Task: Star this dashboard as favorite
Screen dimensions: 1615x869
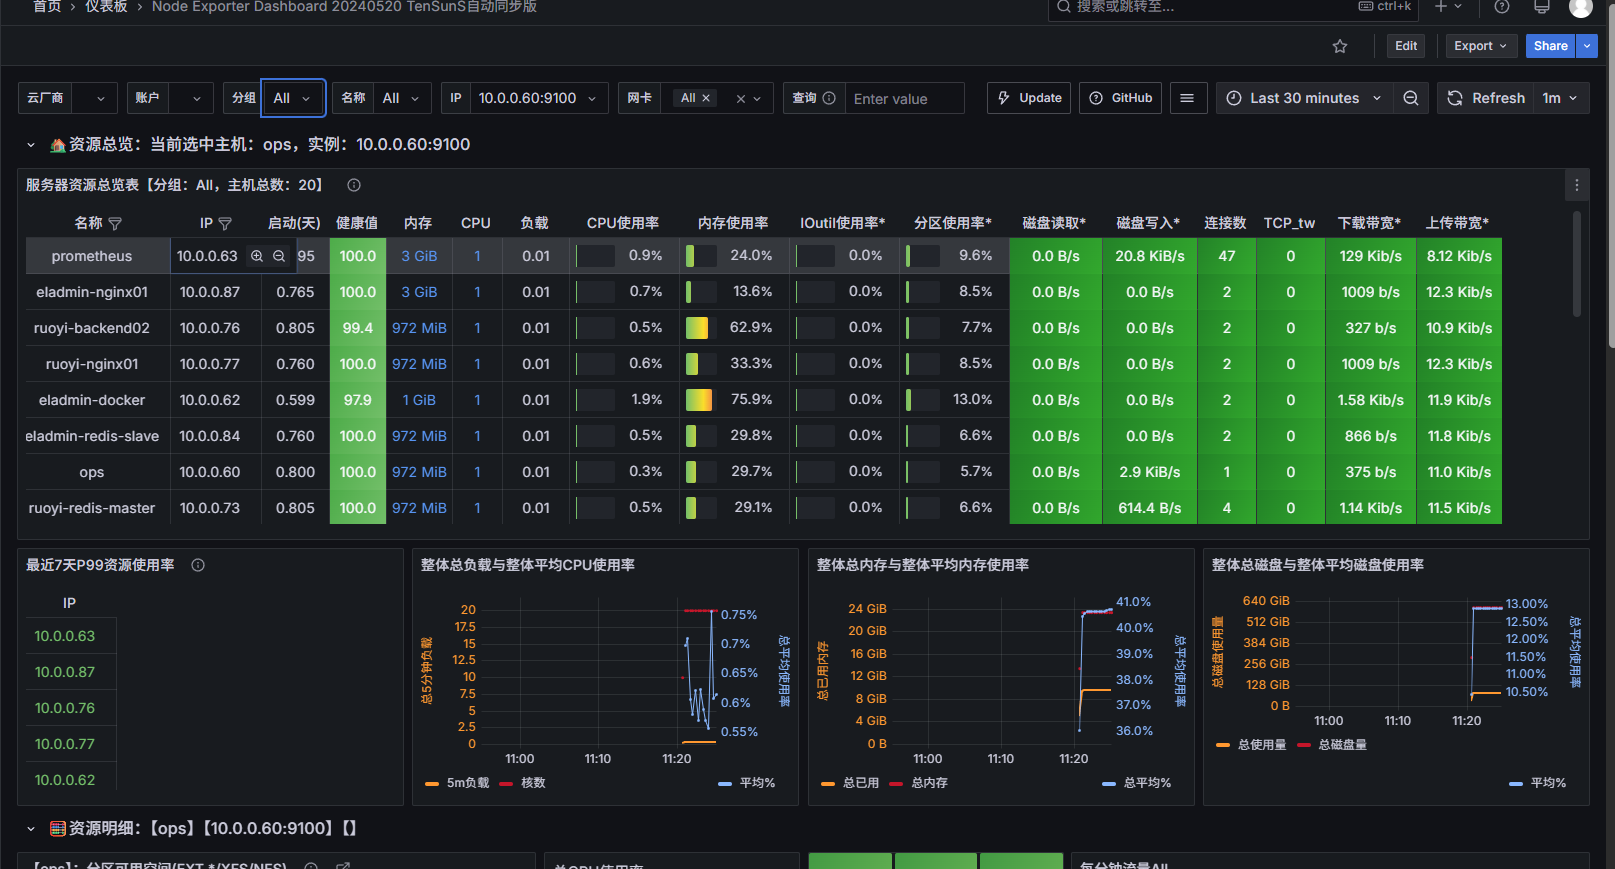Action: [1340, 46]
